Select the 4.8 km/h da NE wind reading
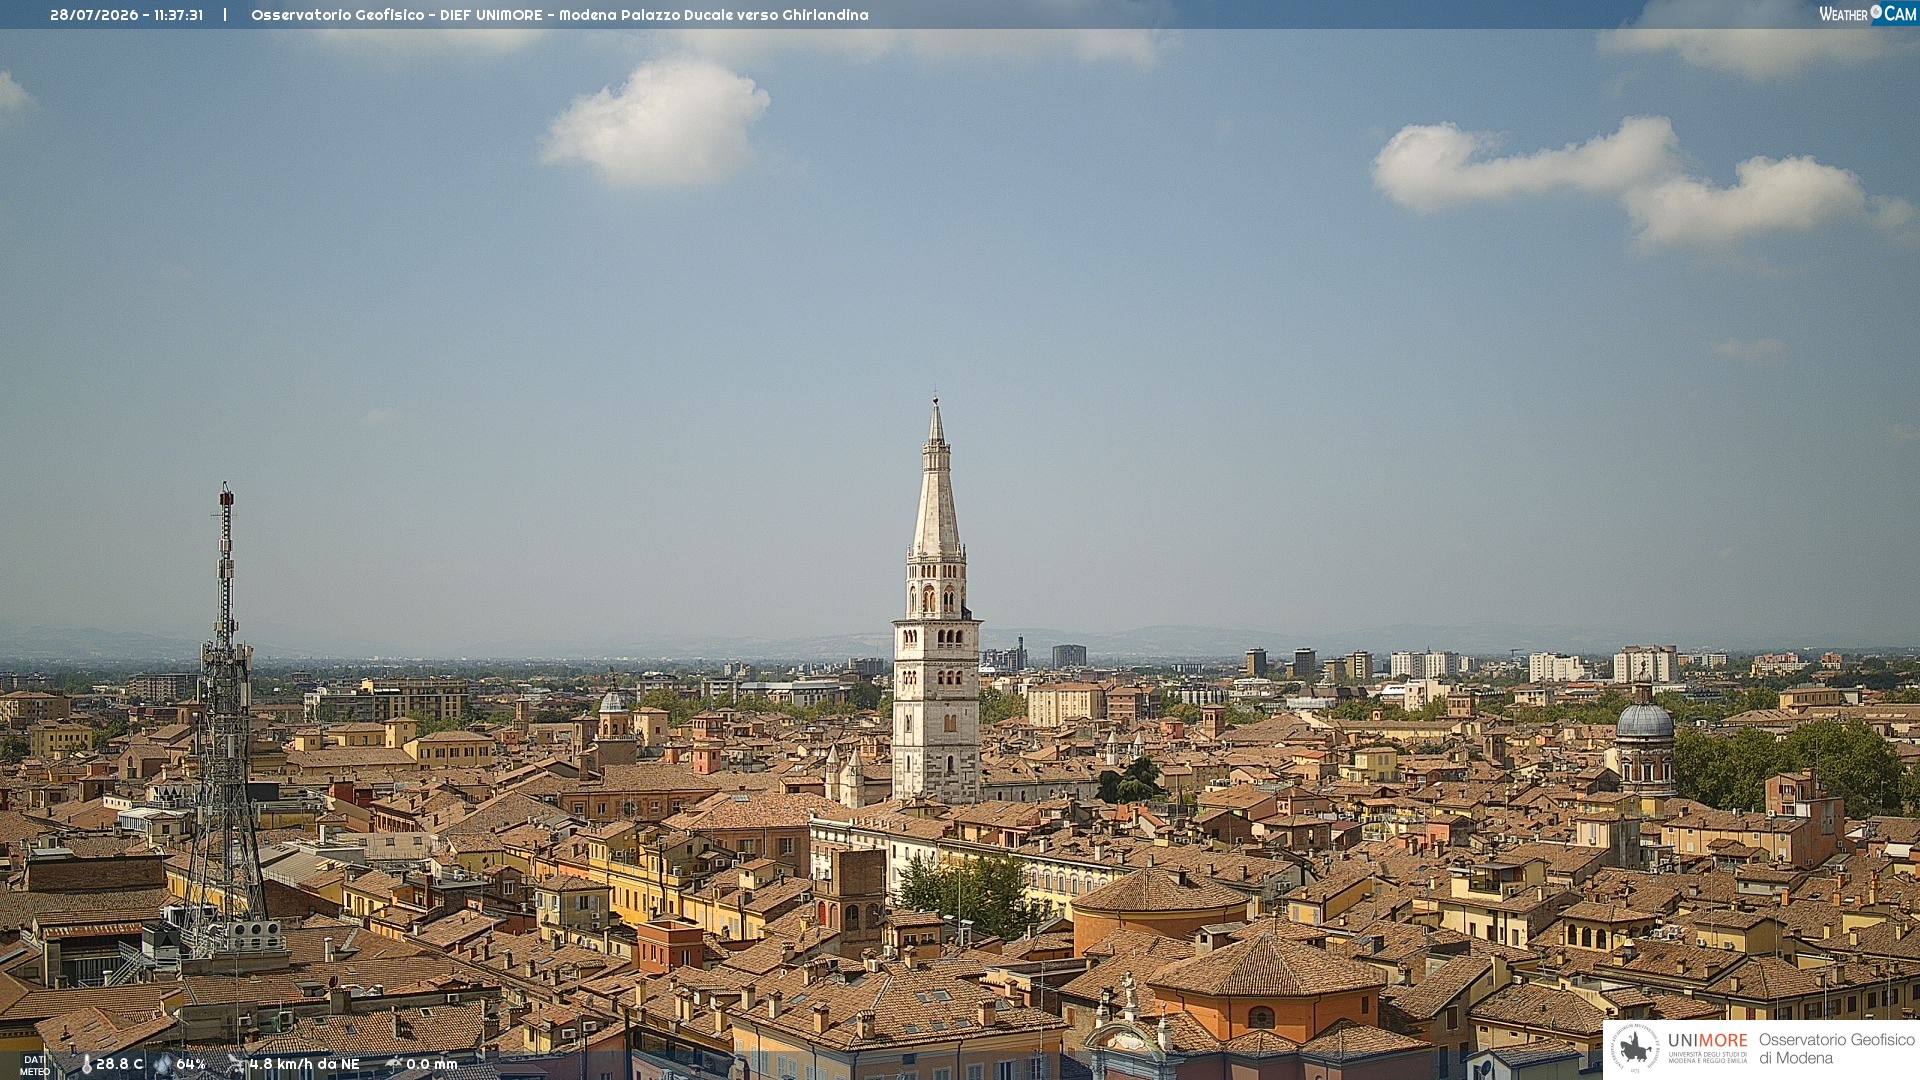This screenshot has height=1080, width=1920. point(304,1065)
